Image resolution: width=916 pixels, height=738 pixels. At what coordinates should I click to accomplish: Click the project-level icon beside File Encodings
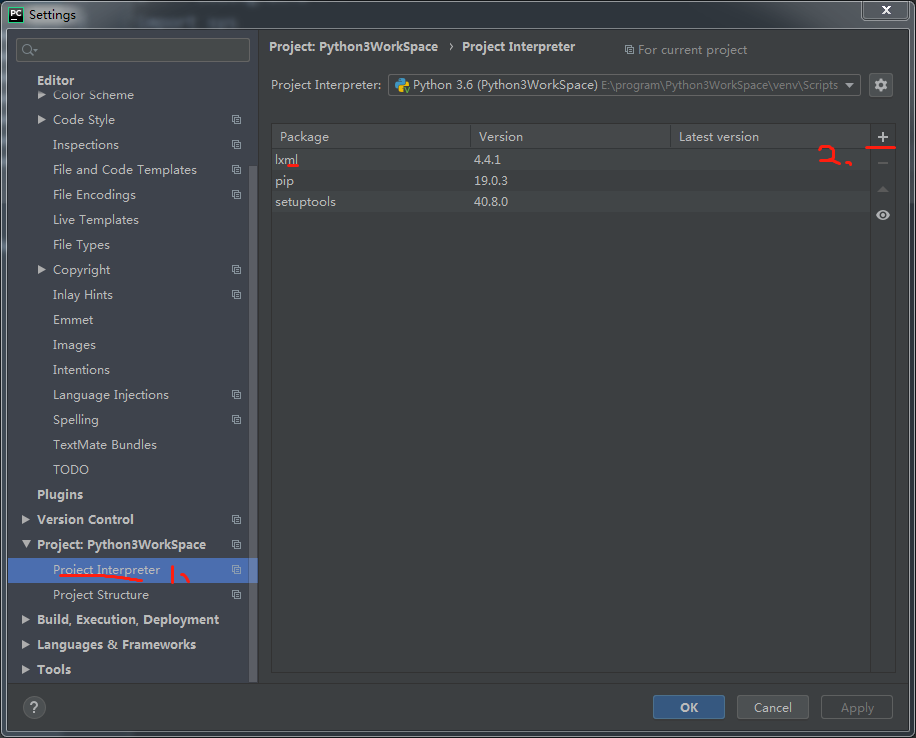236,195
